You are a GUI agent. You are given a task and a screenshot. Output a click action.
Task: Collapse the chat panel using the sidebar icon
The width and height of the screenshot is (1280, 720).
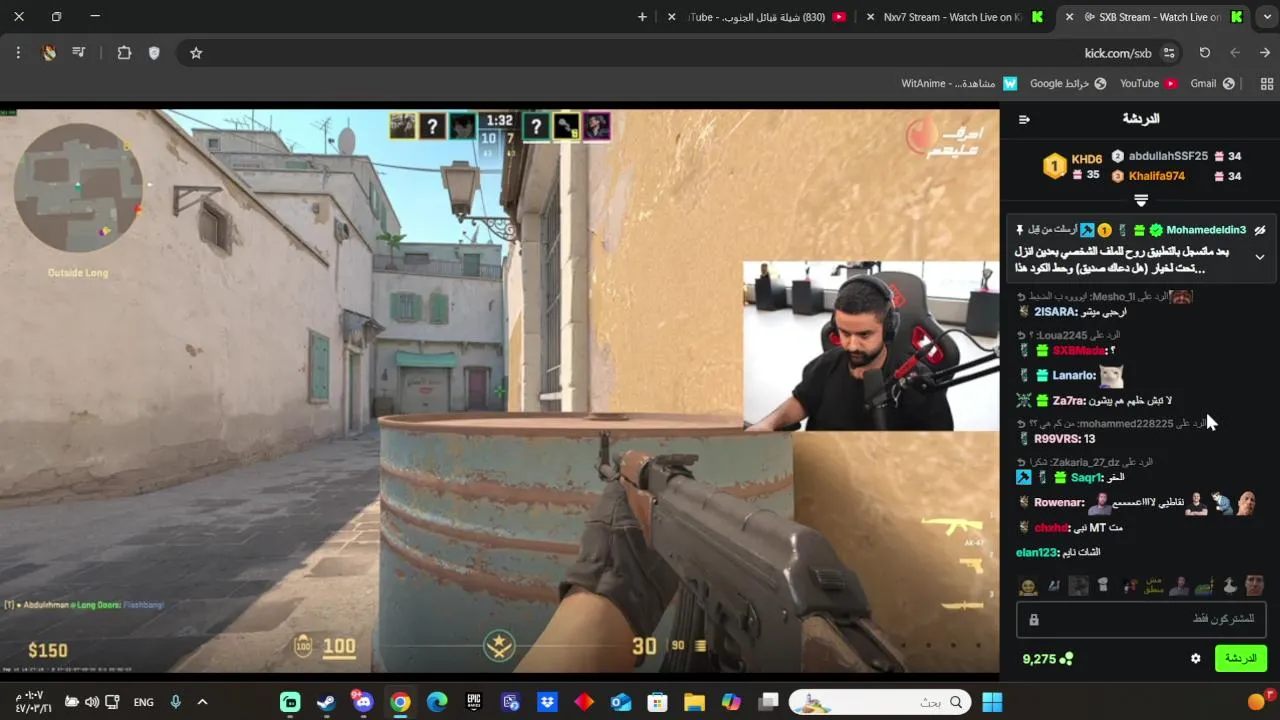tap(1024, 119)
